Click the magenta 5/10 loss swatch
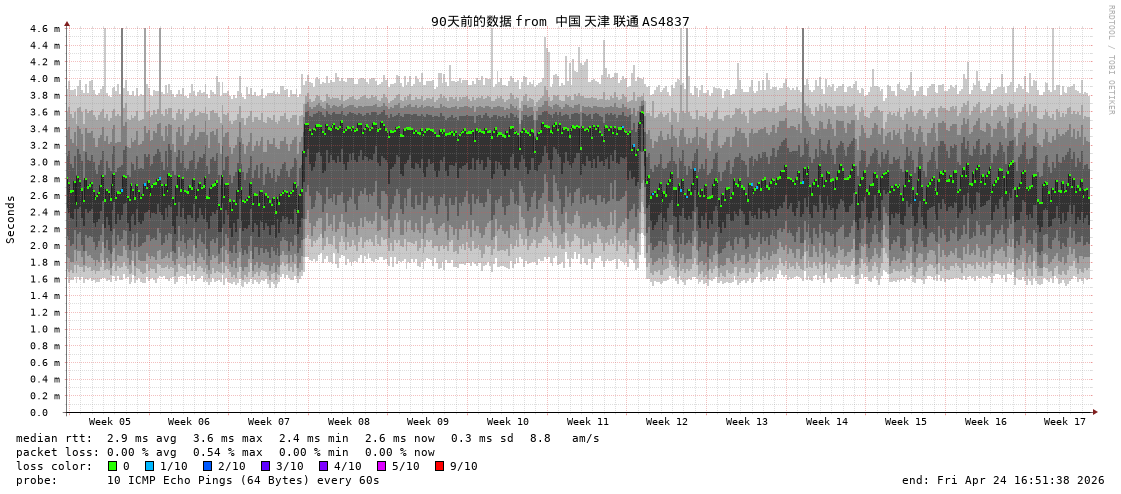The image size is (1121, 494). click(381, 466)
